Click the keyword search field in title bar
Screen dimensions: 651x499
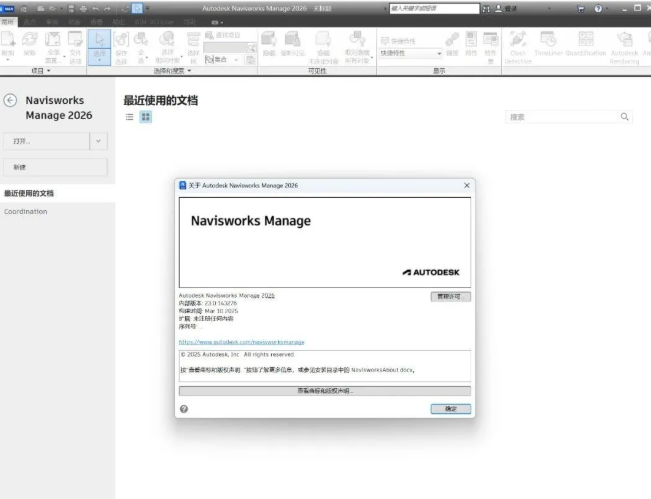[x=434, y=8]
